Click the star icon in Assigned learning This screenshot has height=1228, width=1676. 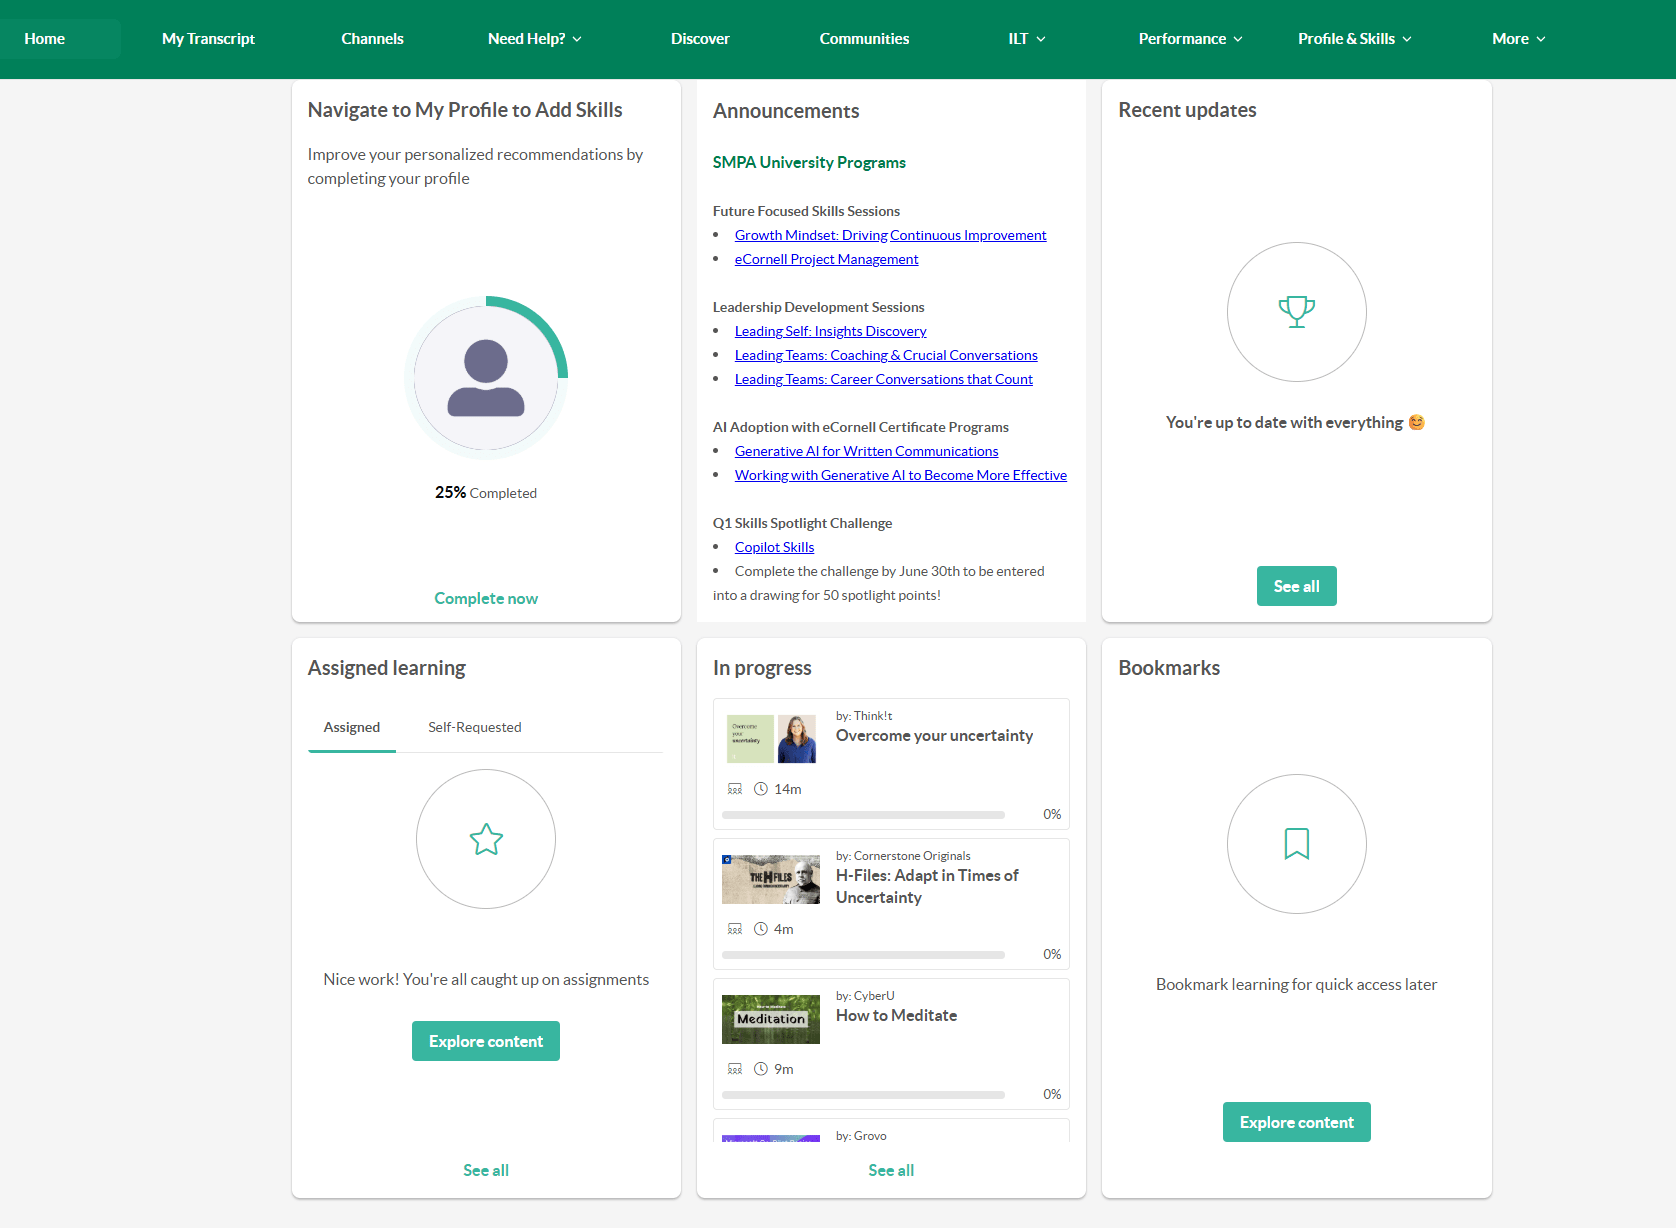tap(486, 839)
